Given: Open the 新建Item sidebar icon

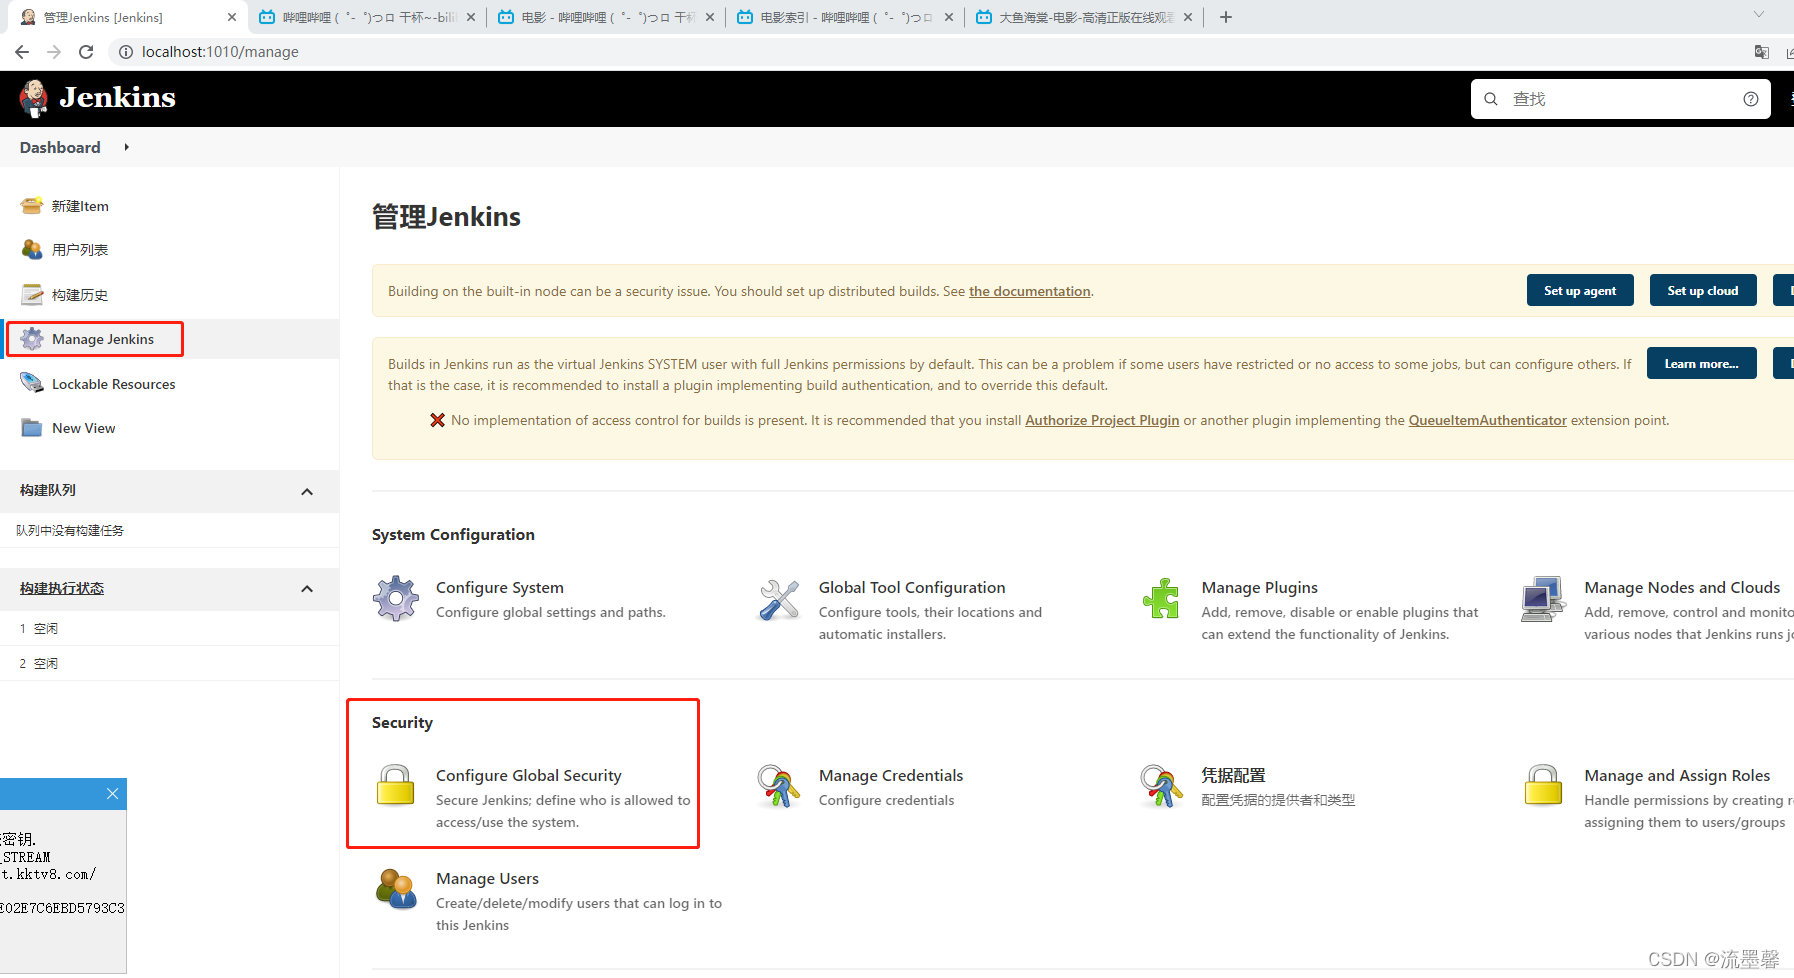Looking at the screenshot, I should click(32, 206).
